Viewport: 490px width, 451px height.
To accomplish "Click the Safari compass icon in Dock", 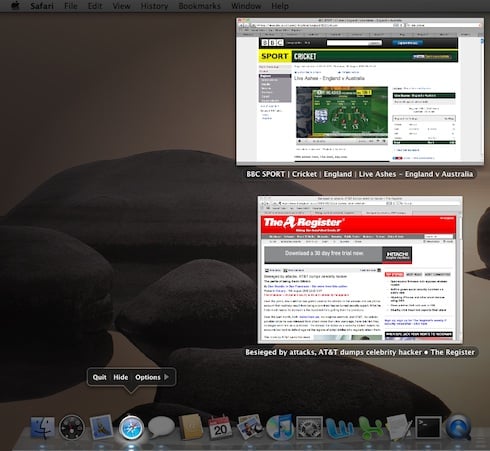I will coord(131,427).
